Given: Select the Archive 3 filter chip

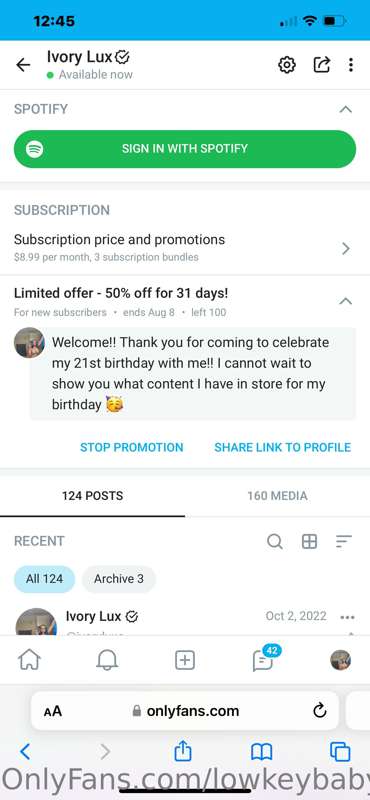Looking at the screenshot, I should [118, 579].
